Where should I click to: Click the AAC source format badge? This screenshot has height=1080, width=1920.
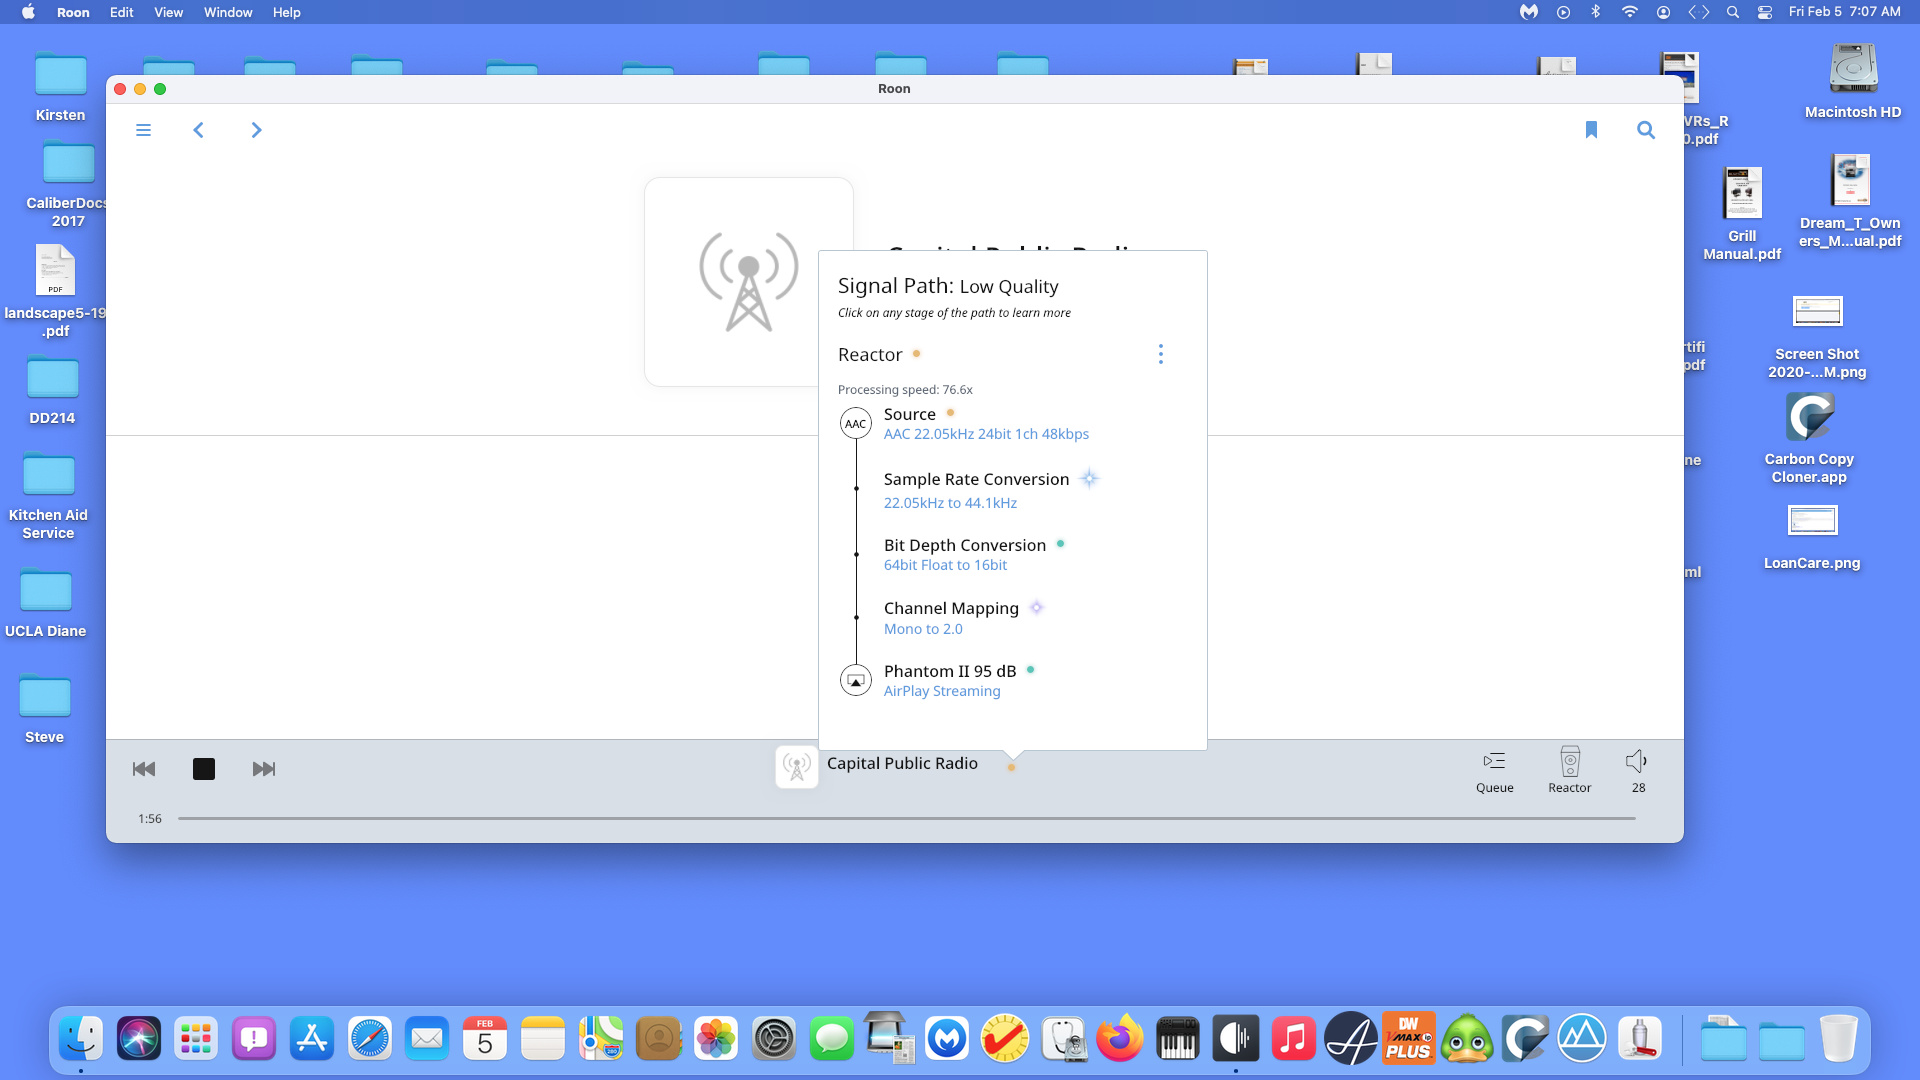click(855, 424)
